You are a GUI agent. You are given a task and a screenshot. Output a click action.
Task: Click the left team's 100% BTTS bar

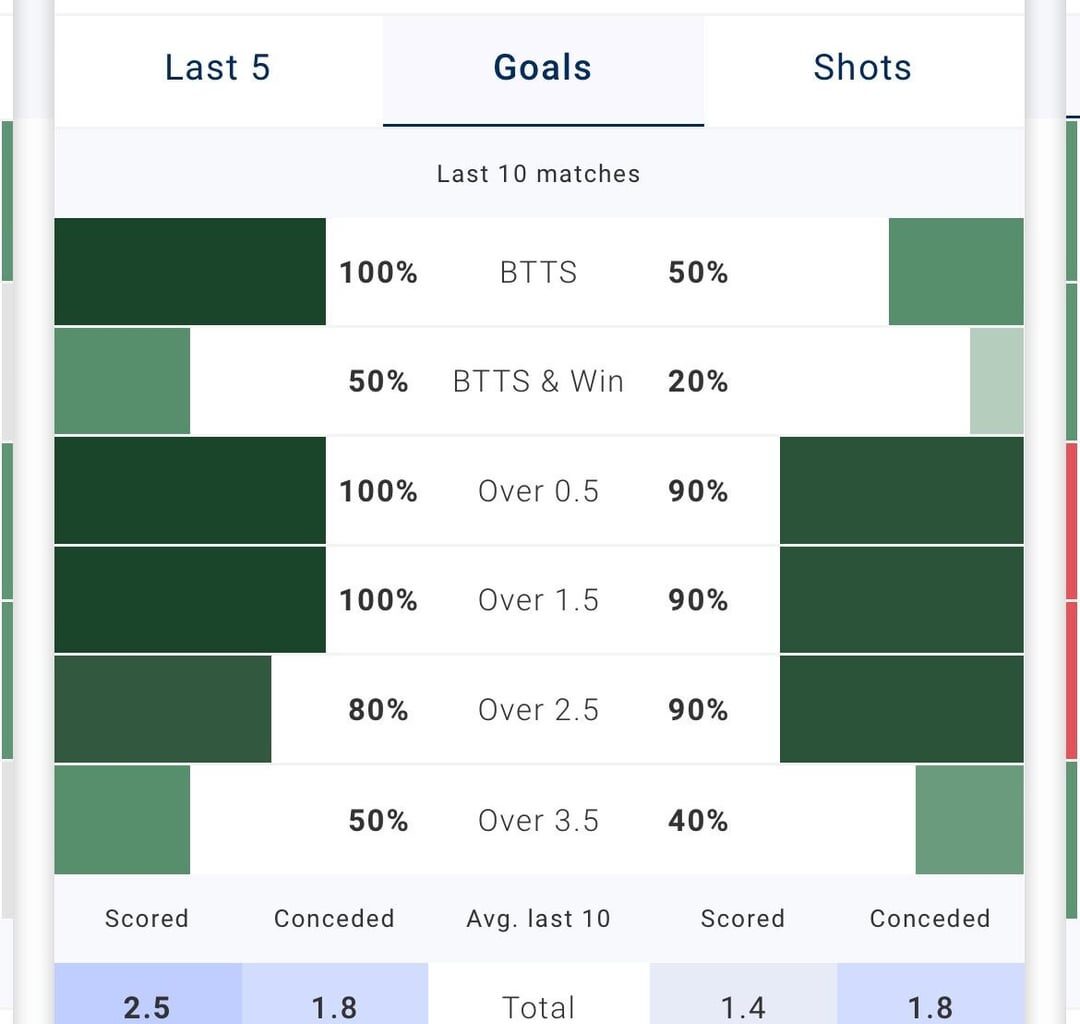click(190, 271)
